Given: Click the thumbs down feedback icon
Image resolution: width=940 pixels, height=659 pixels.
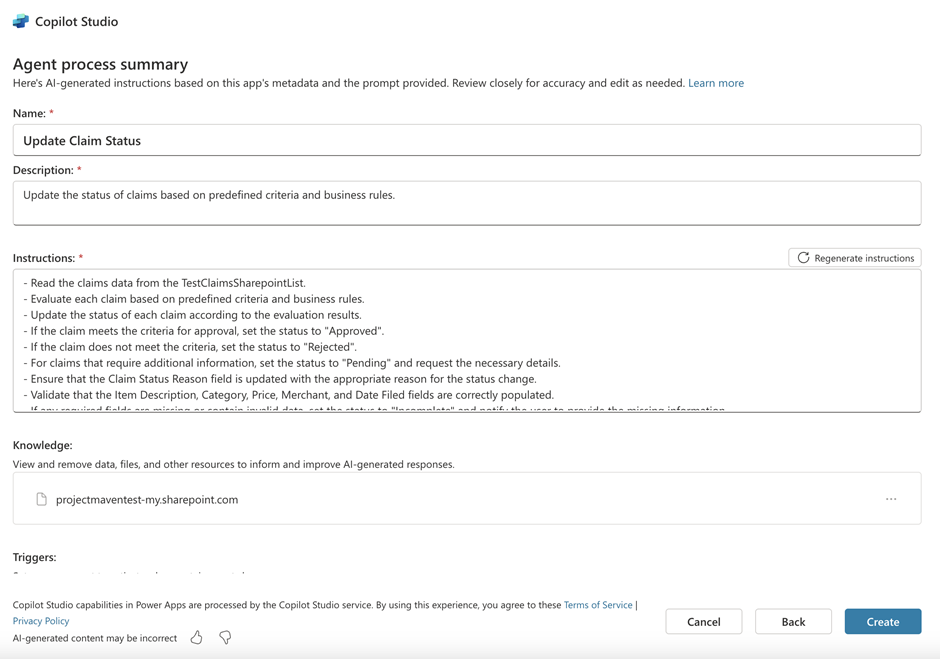Looking at the screenshot, I should click(225, 637).
